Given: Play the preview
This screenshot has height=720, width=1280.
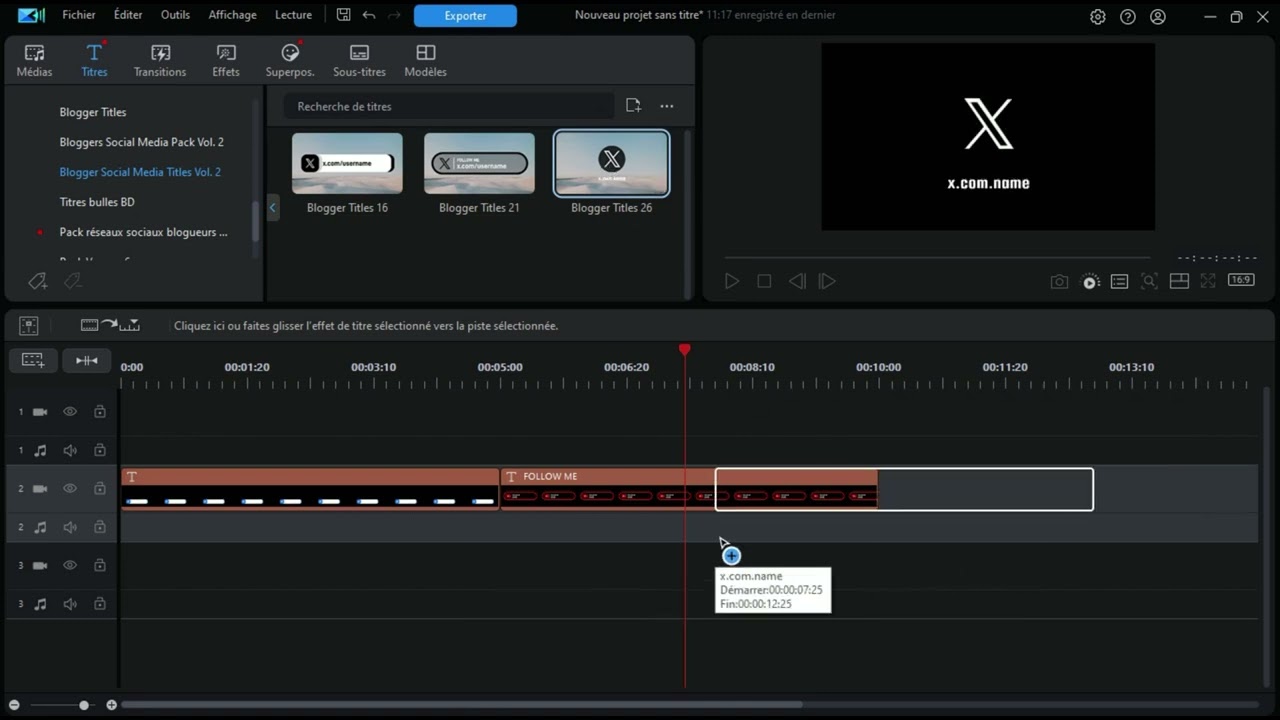Looking at the screenshot, I should 732,282.
